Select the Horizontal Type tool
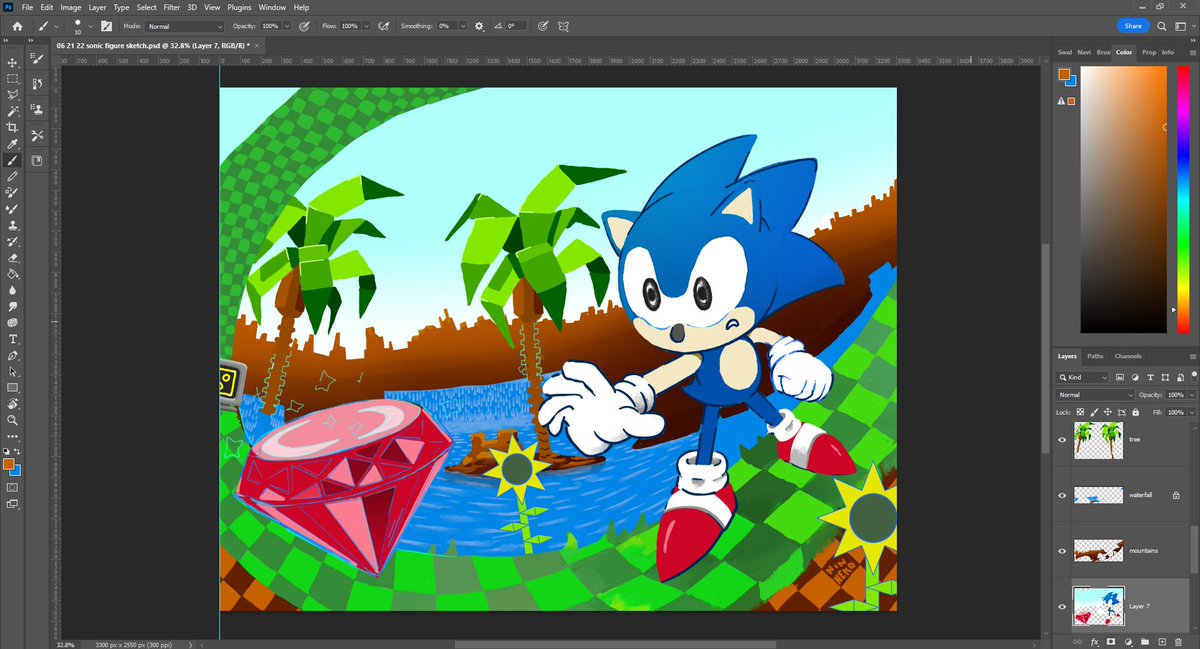This screenshot has width=1200, height=649. click(x=13, y=339)
